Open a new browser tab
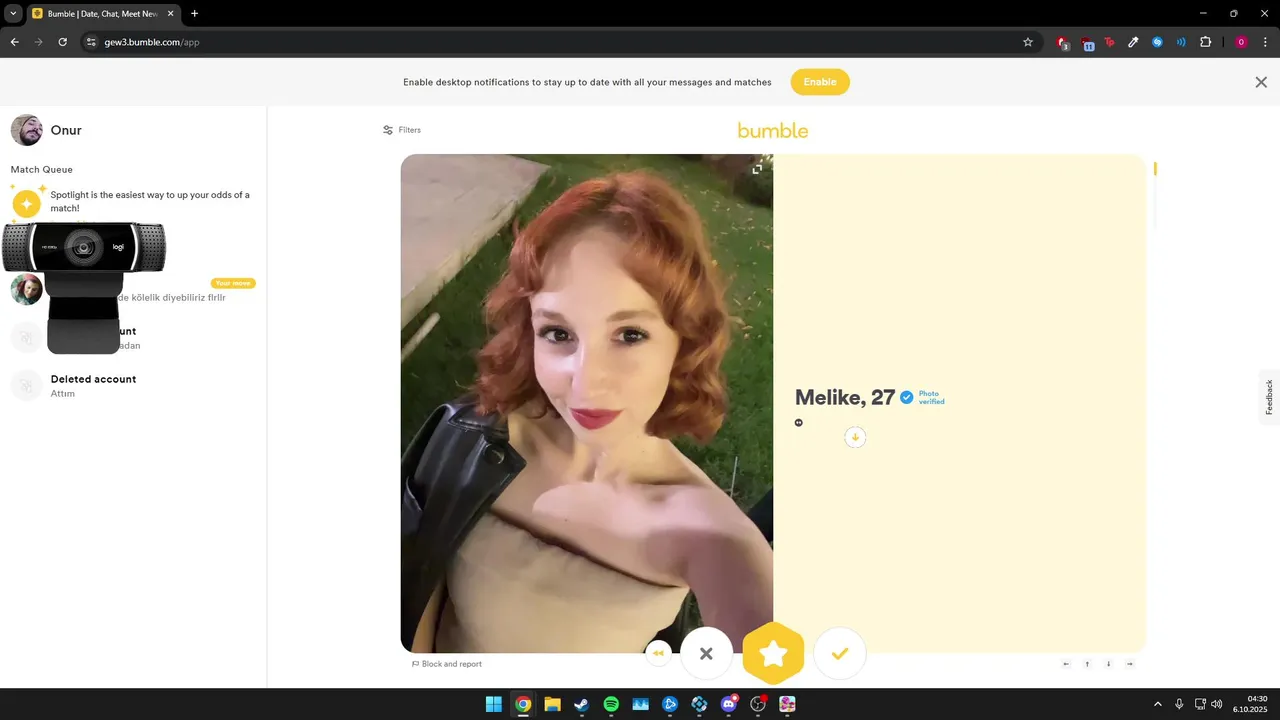 194,14
